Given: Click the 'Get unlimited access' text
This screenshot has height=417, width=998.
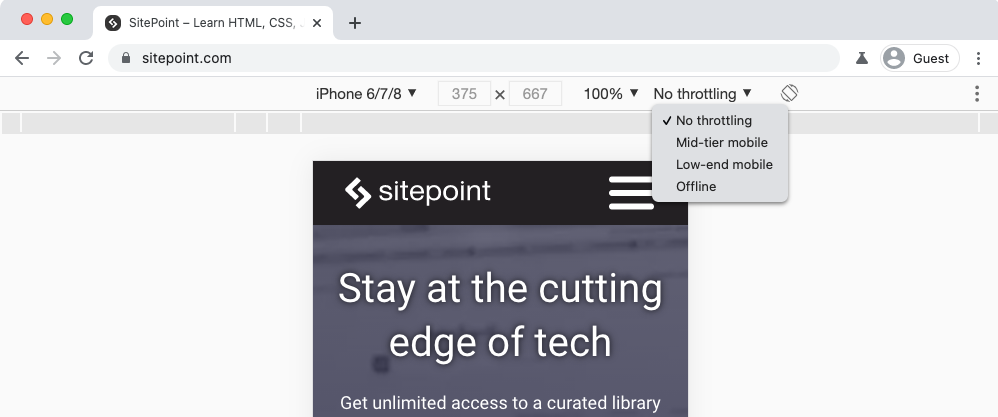Looking at the screenshot, I should pos(500,402).
